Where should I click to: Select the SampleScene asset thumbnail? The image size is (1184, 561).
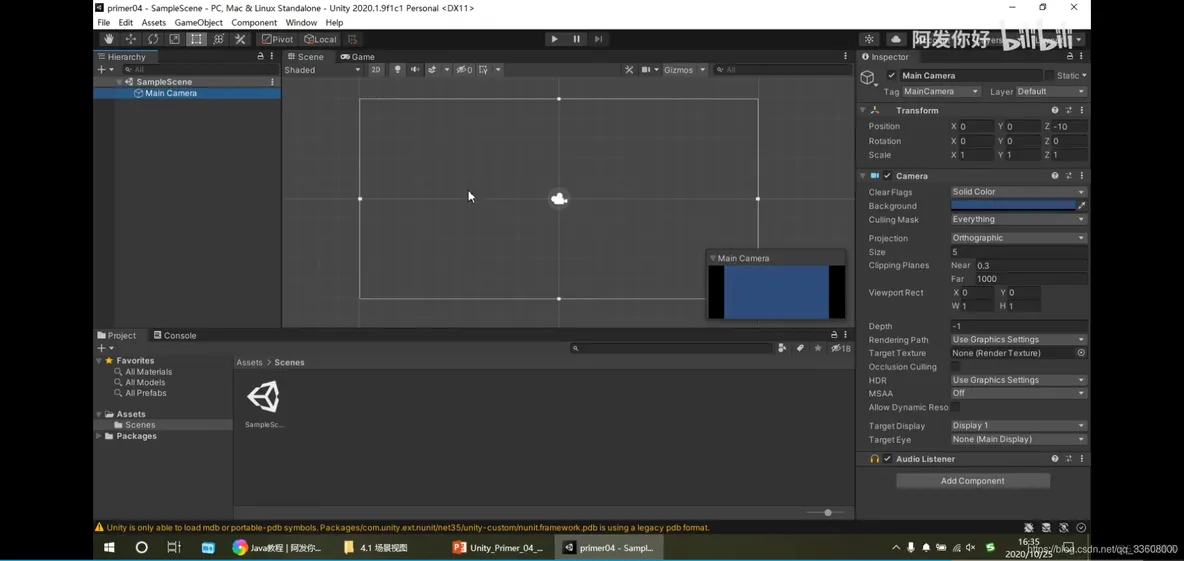point(264,397)
